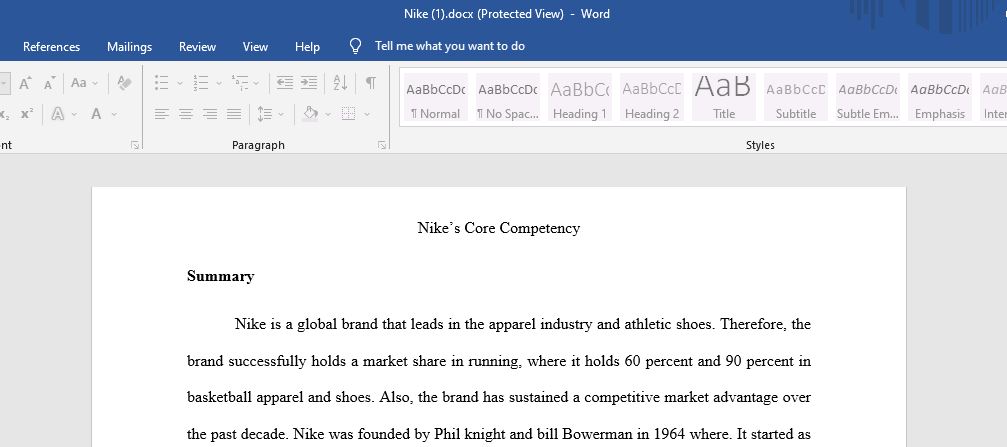Viewport: 1007px width, 447px height.
Task: Click the word Therefore in the first line
Action: [x=753, y=324]
